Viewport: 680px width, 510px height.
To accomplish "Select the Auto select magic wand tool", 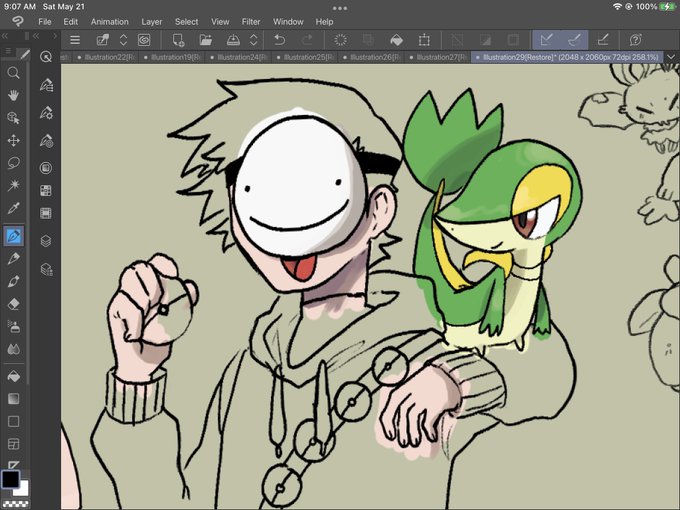I will (x=13, y=185).
